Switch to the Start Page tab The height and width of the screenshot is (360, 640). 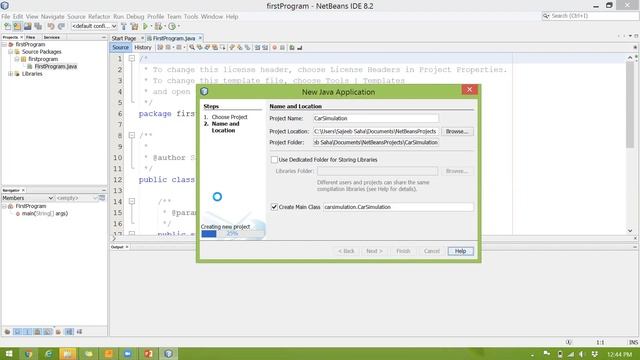click(124, 38)
